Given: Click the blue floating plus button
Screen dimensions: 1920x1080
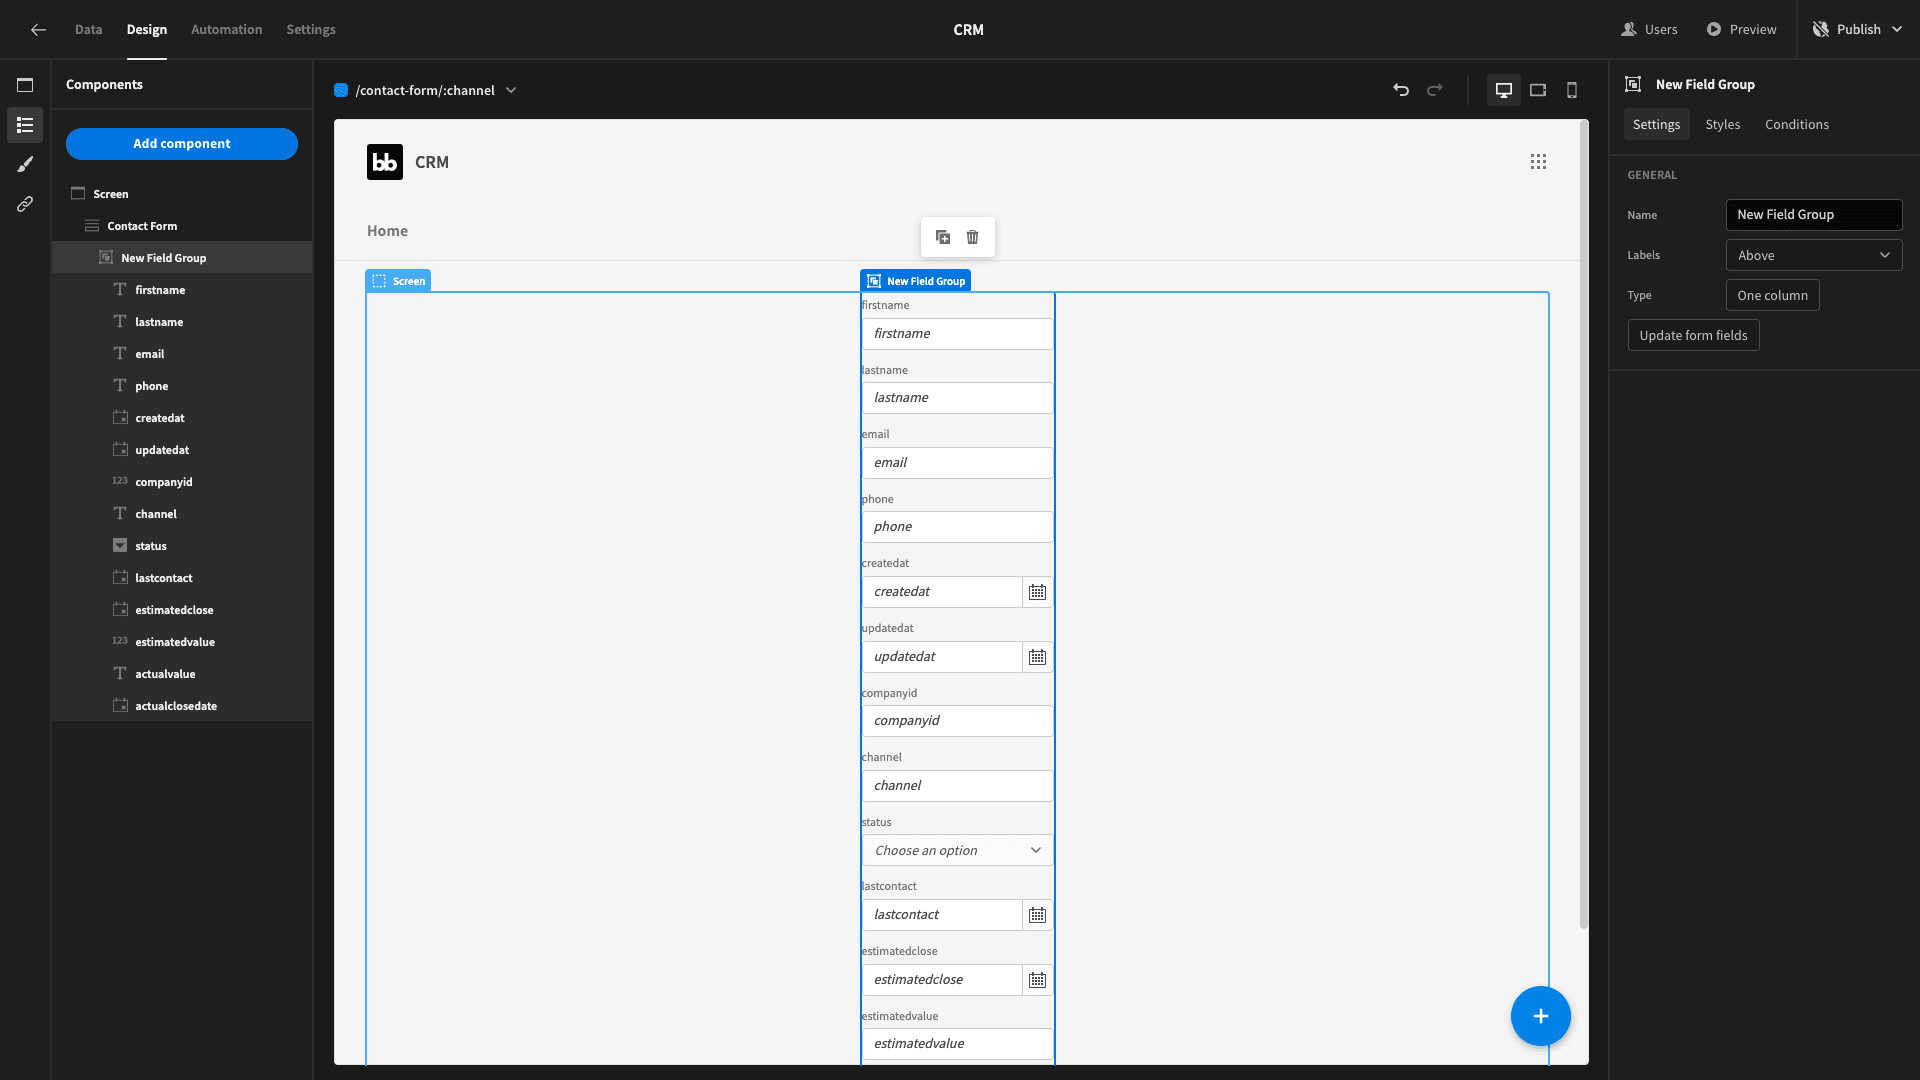Looking at the screenshot, I should [1540, 1016].
